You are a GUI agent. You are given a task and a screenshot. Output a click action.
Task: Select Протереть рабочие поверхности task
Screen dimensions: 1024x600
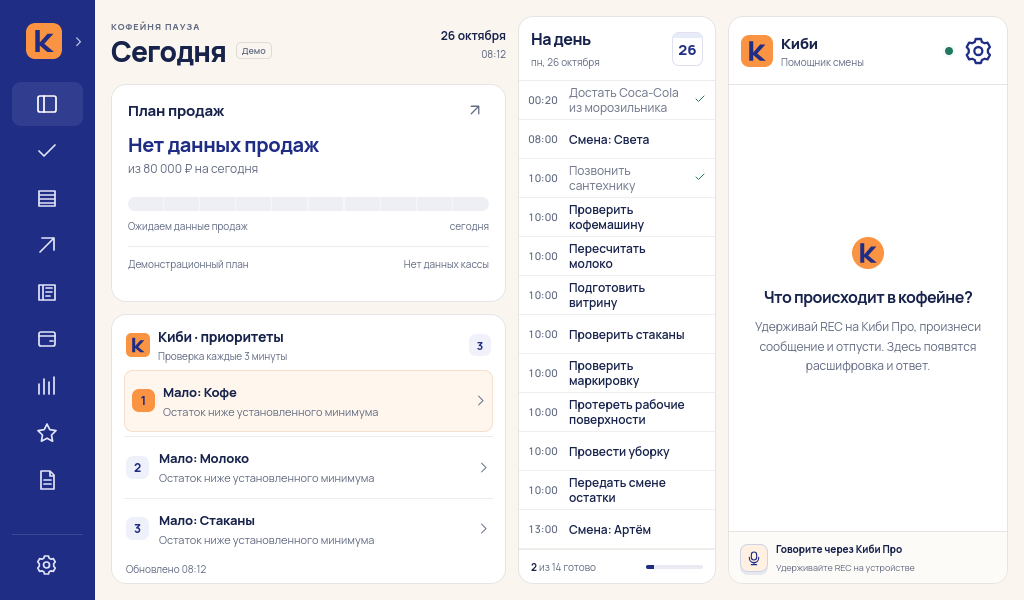click(x=616, y=412)
